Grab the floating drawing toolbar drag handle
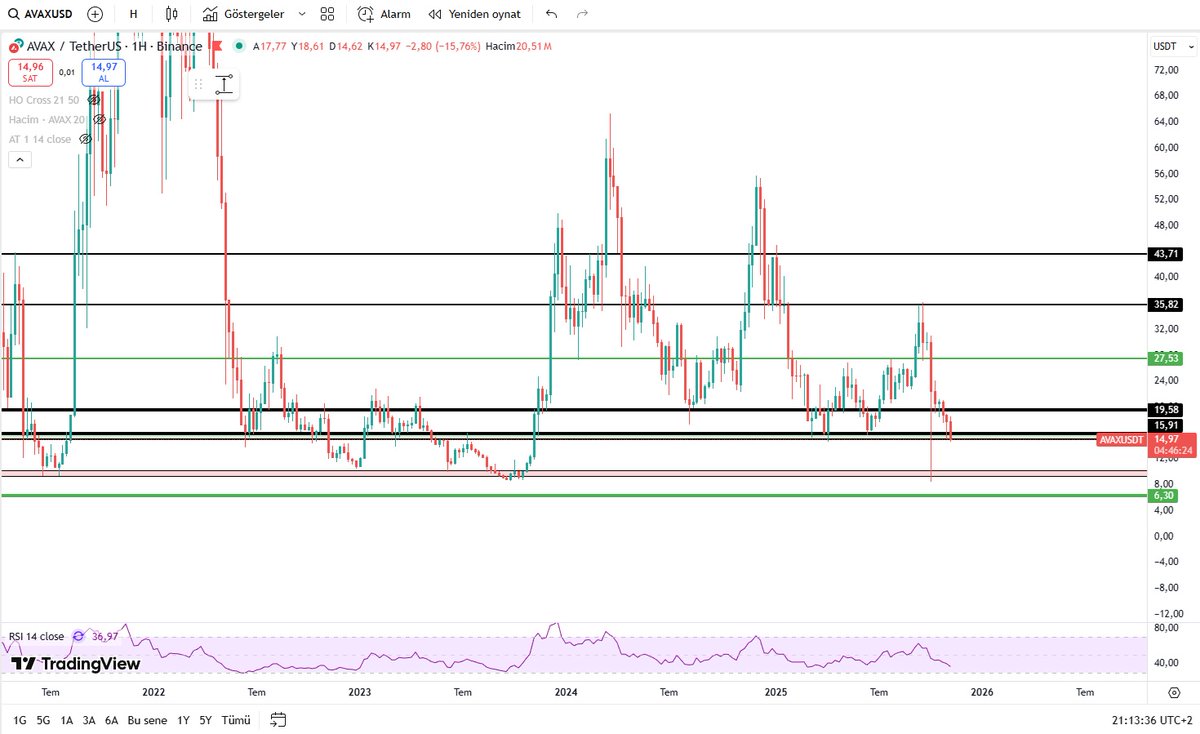The width and height of the screenshot is (1200, 734). (198, 85)
